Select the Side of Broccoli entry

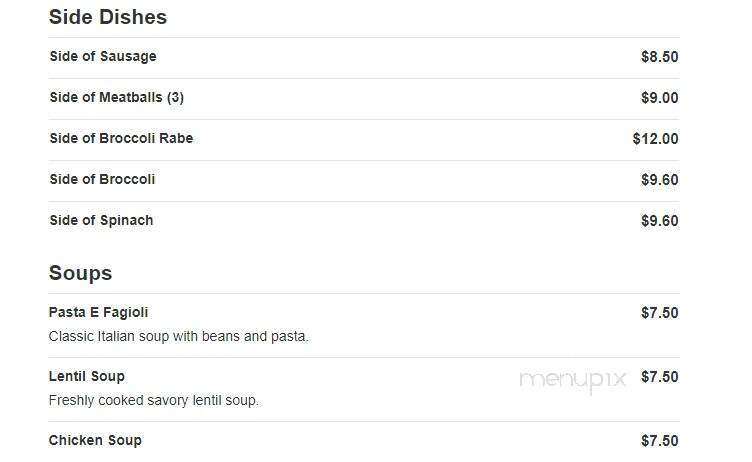[102, 179]
